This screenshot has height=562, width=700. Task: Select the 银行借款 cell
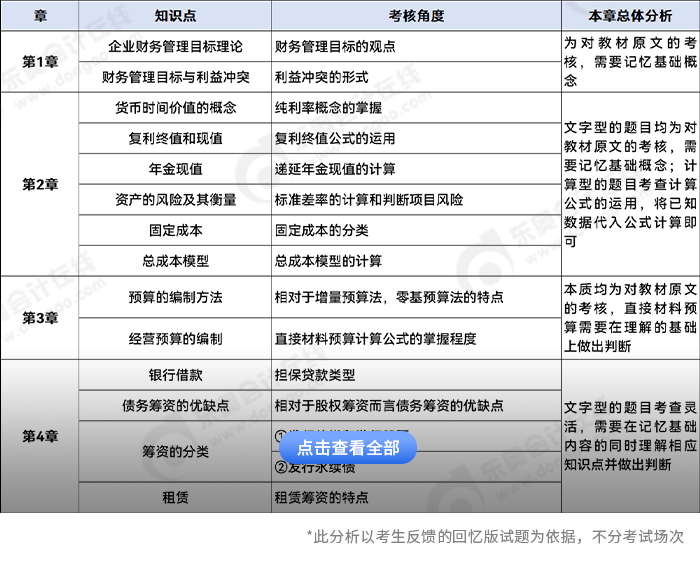pyautogui.click(x=175, y=375)
